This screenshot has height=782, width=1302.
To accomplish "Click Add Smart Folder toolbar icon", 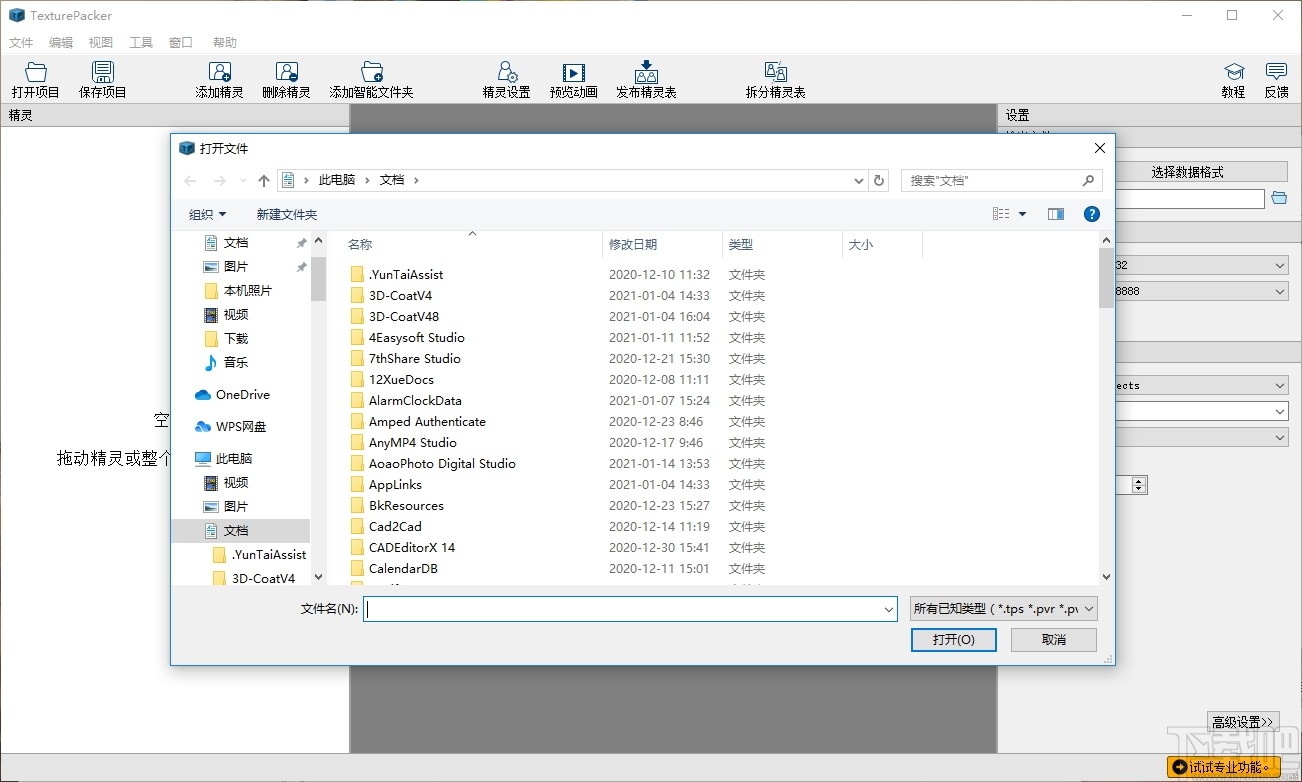I will (371, 79).
